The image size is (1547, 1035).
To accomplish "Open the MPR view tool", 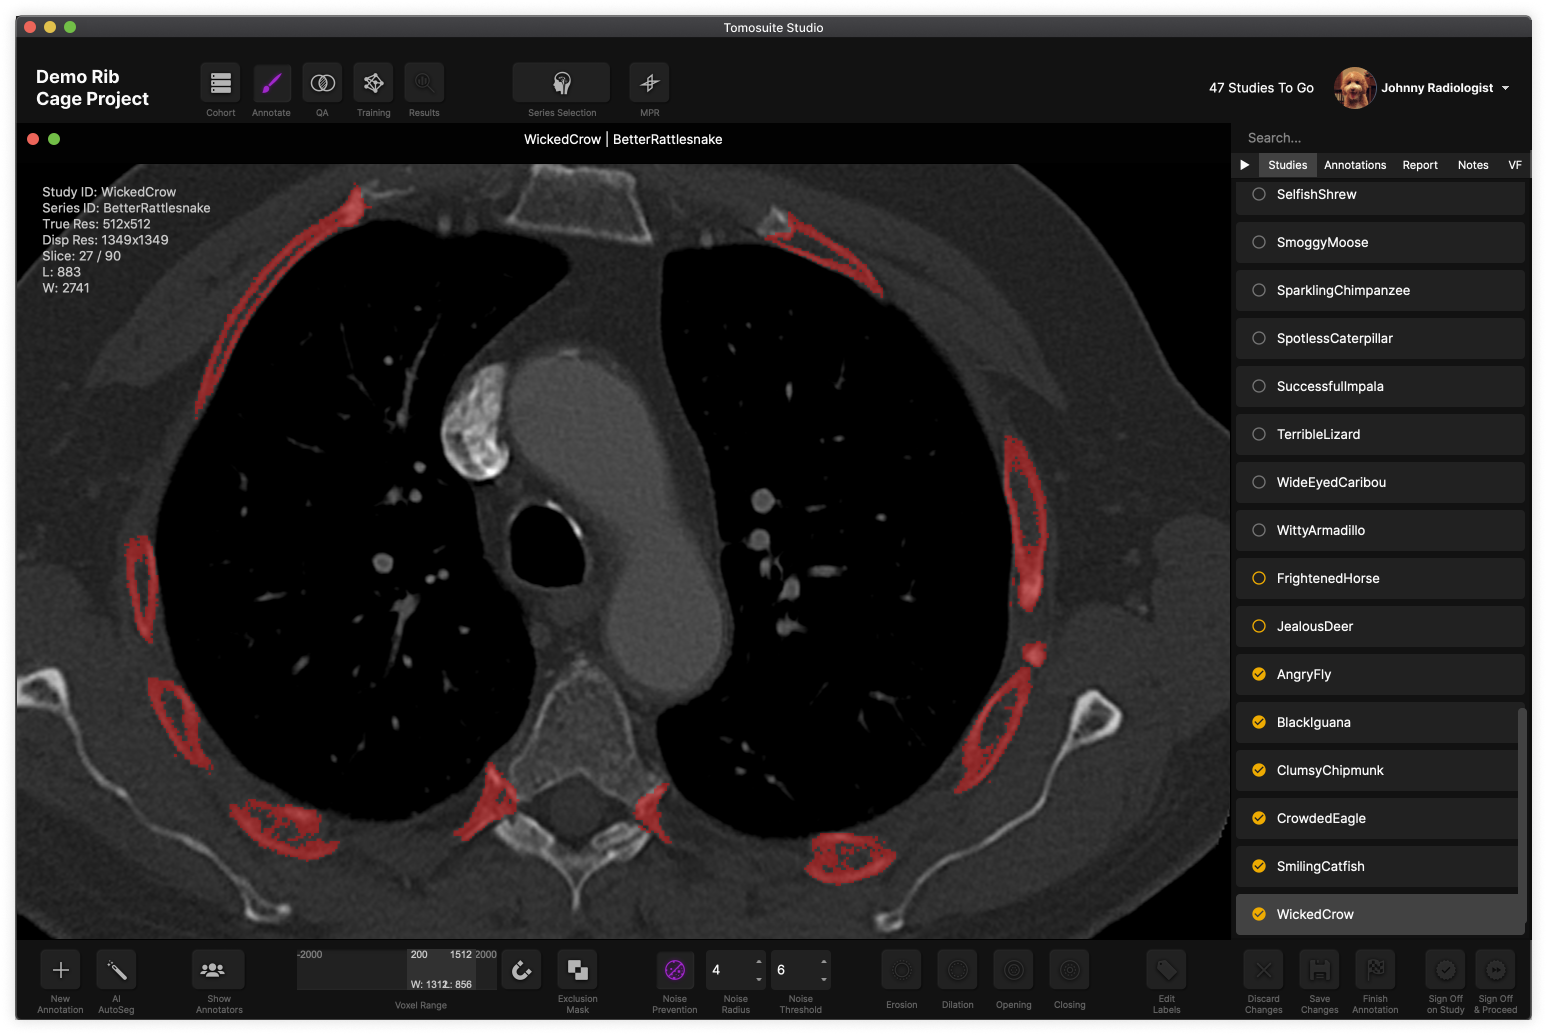I will pyautogui.click(x=649, y=83).
